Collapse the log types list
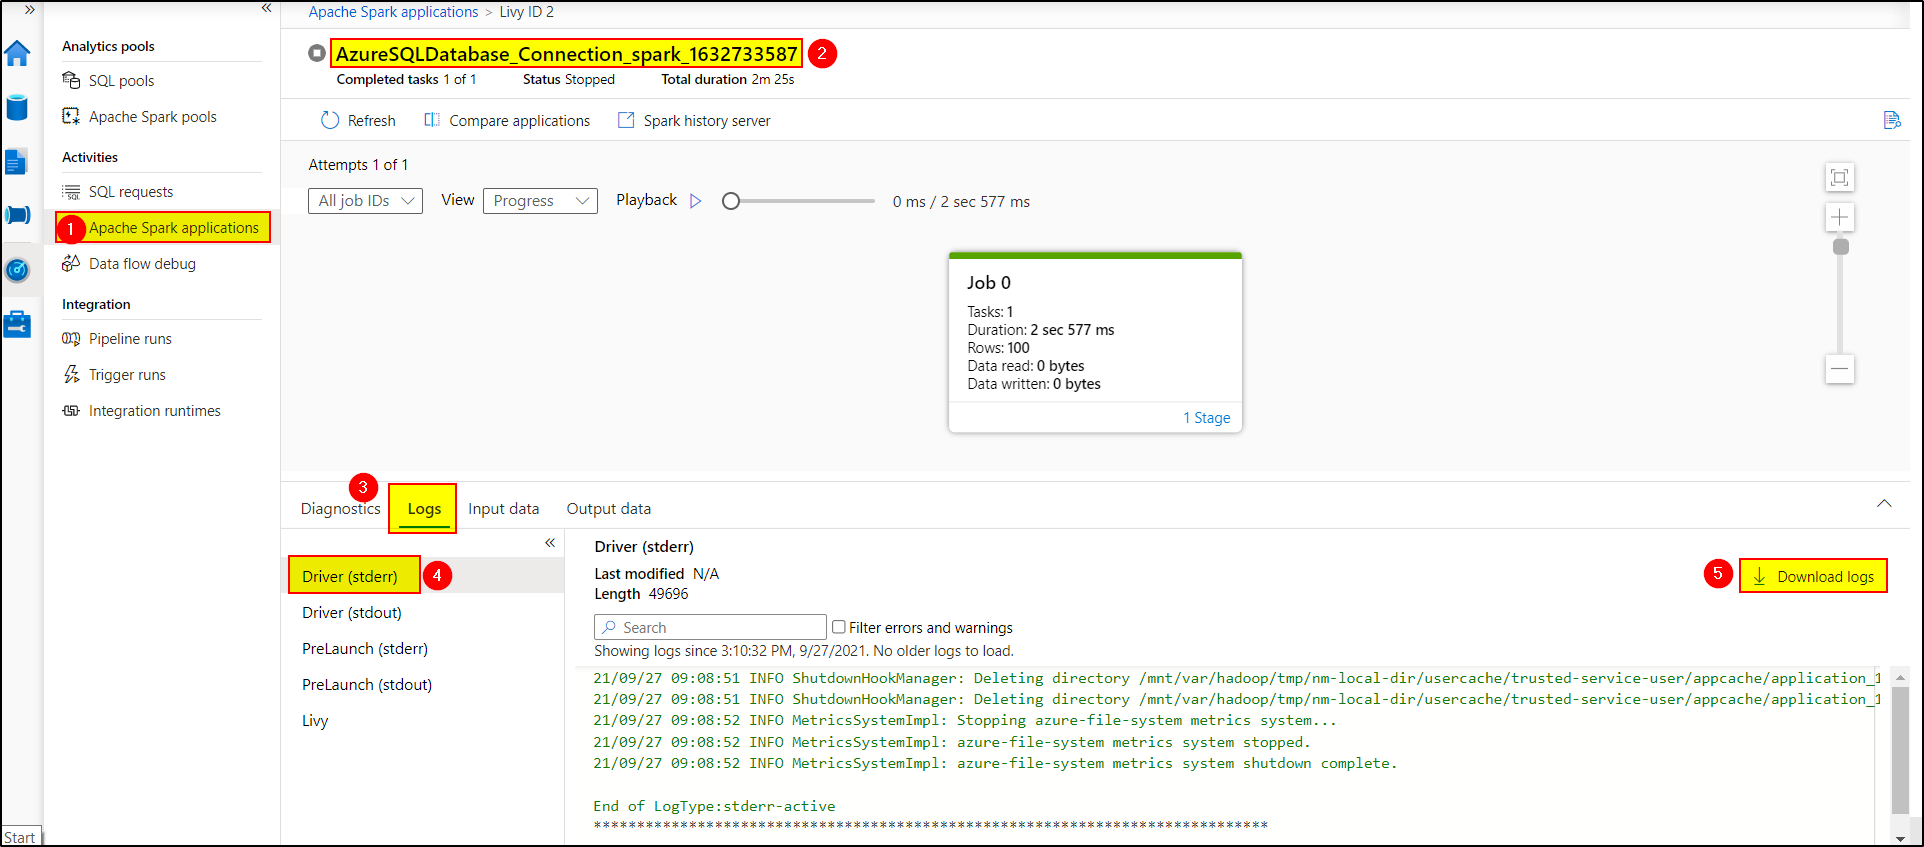 (550, 543)
